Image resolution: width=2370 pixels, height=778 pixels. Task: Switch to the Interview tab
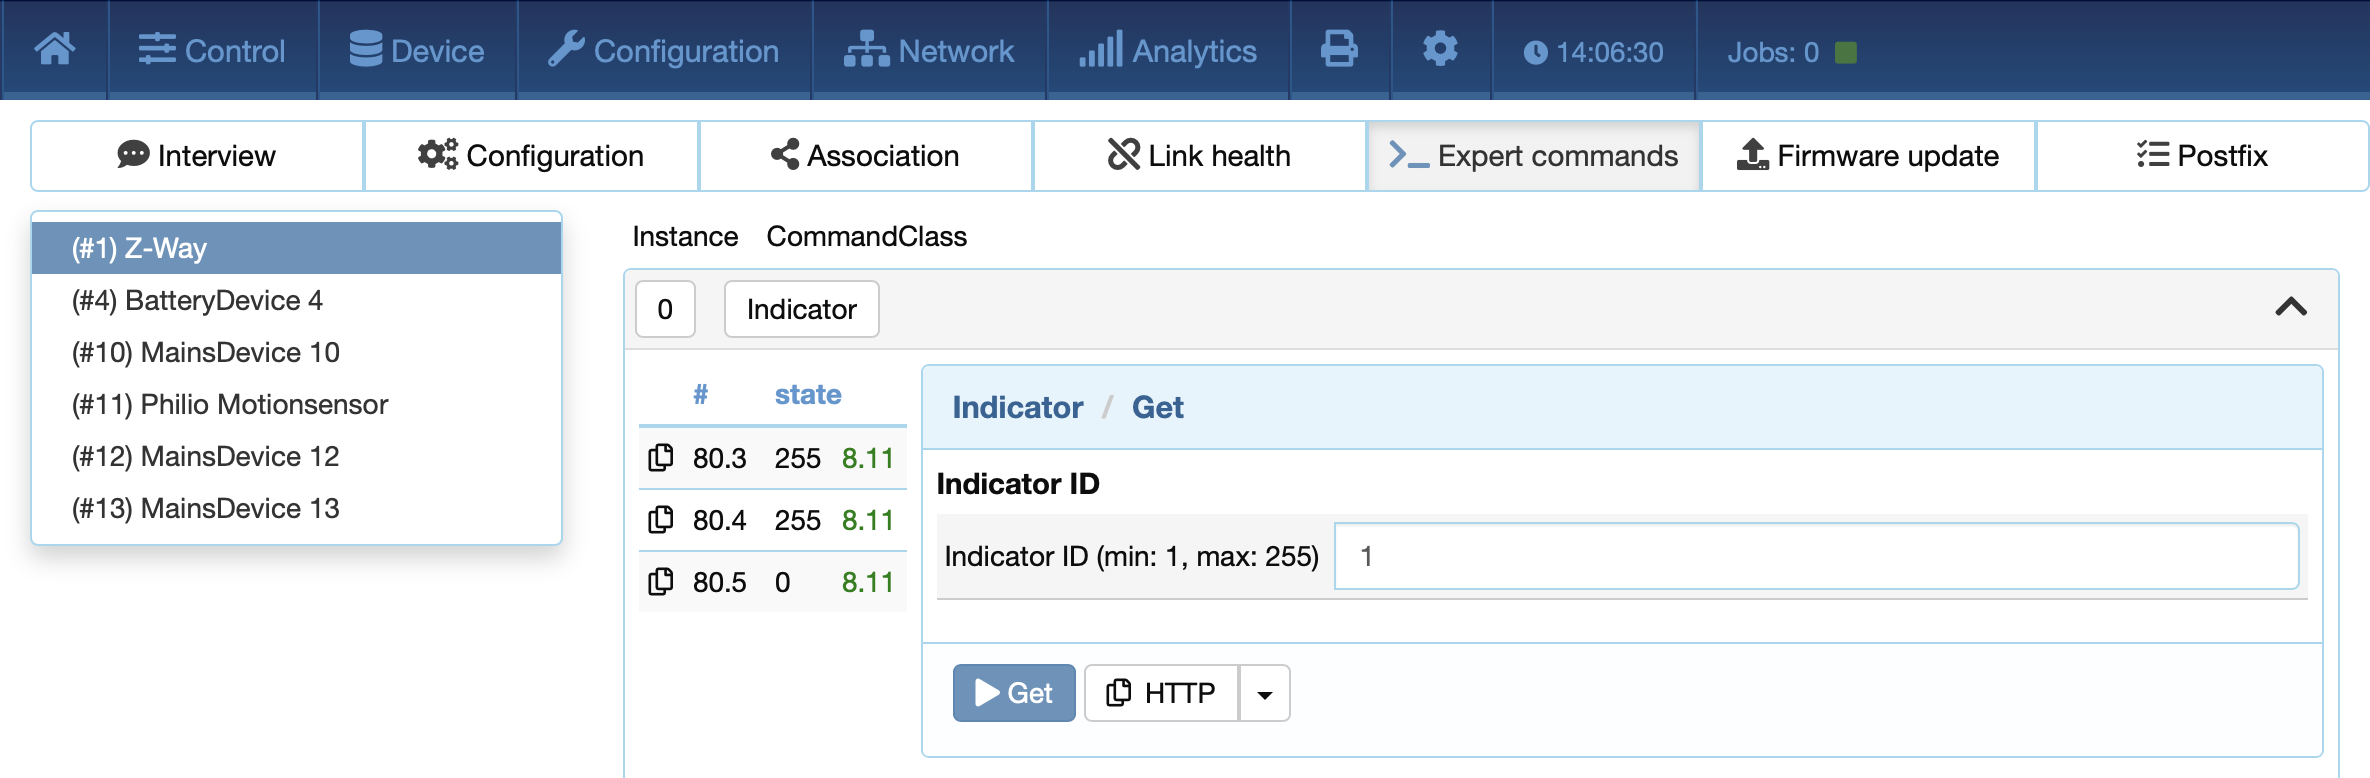197,156
